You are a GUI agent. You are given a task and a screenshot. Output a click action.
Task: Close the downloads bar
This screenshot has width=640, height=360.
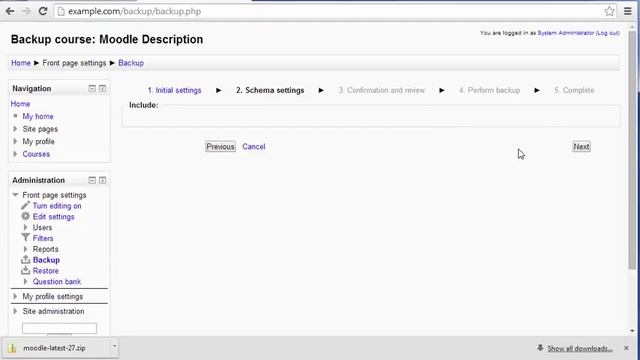point(626,348)
